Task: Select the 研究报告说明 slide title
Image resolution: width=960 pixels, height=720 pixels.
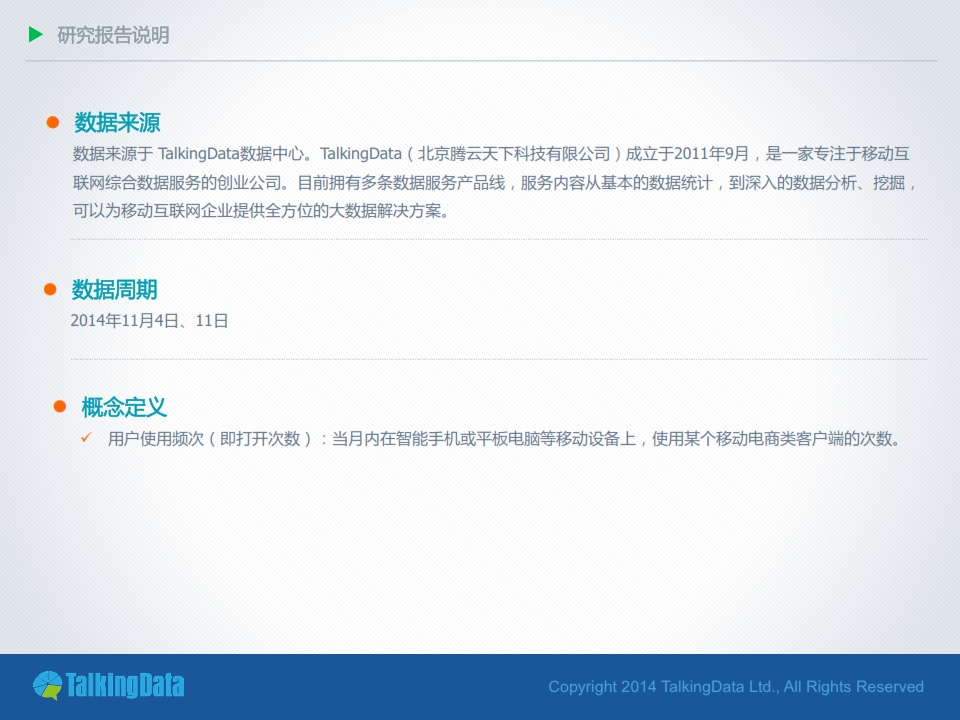Action: 113,35
